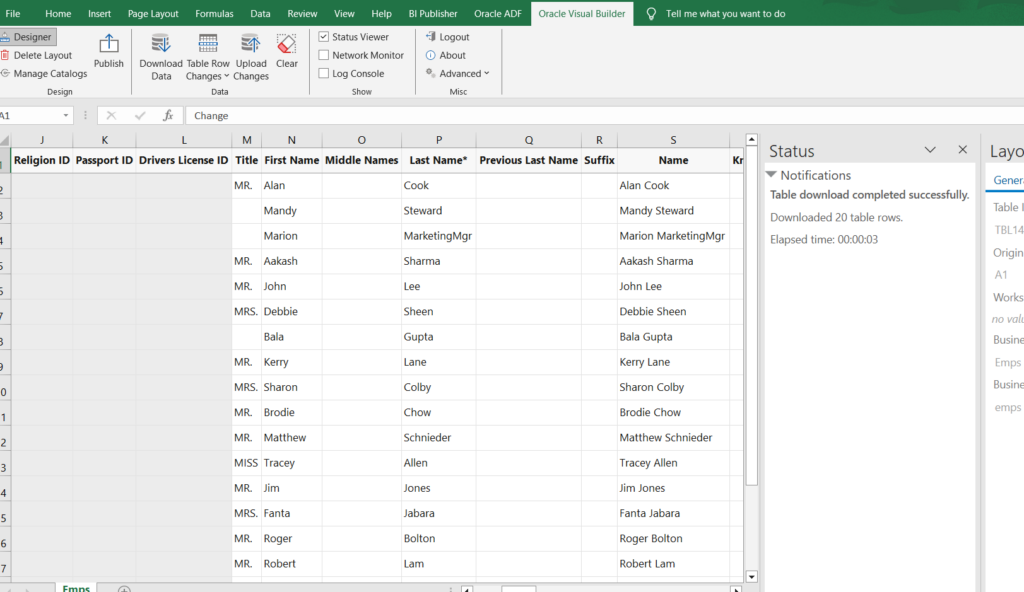
Task: Click the Upload Changes icon
Action: (251, 45)
